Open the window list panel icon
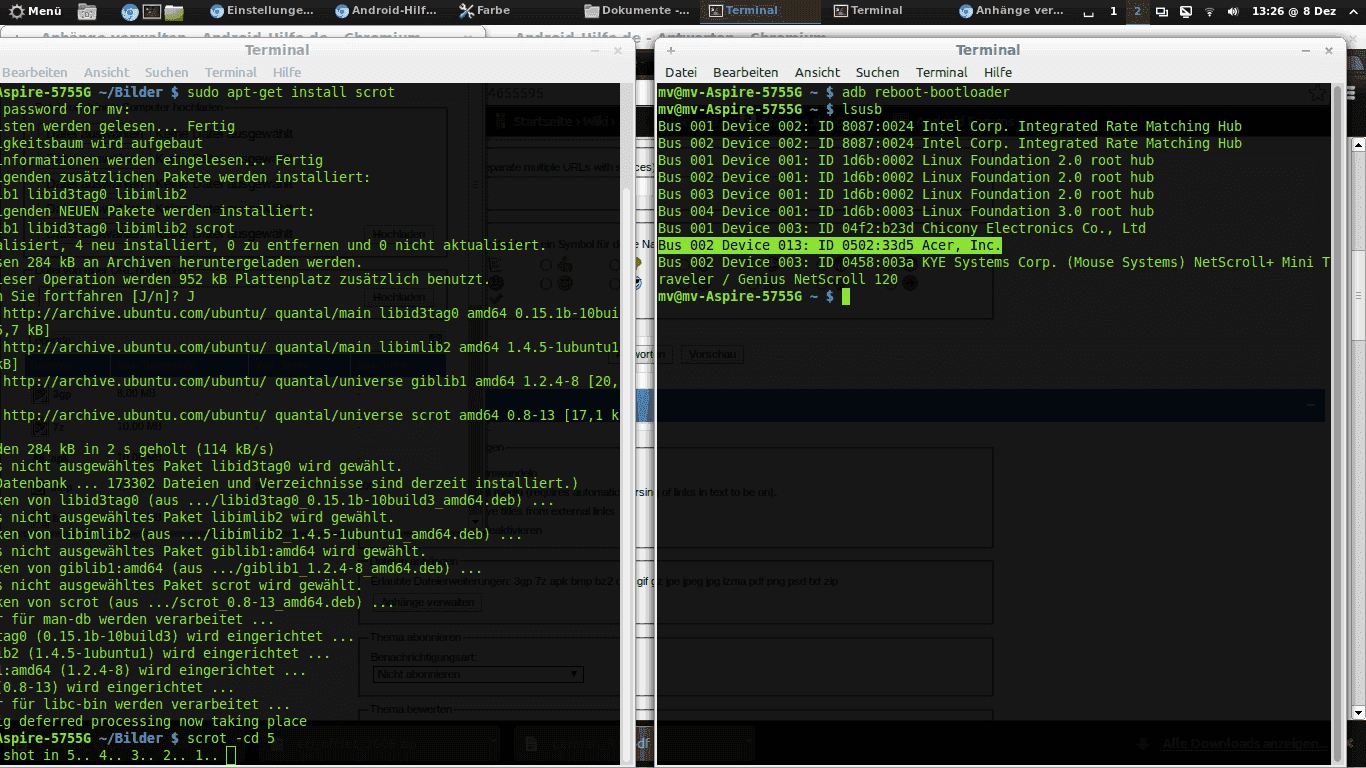This screenshot has width=1366, height=768. click(x=1162, y=12)
